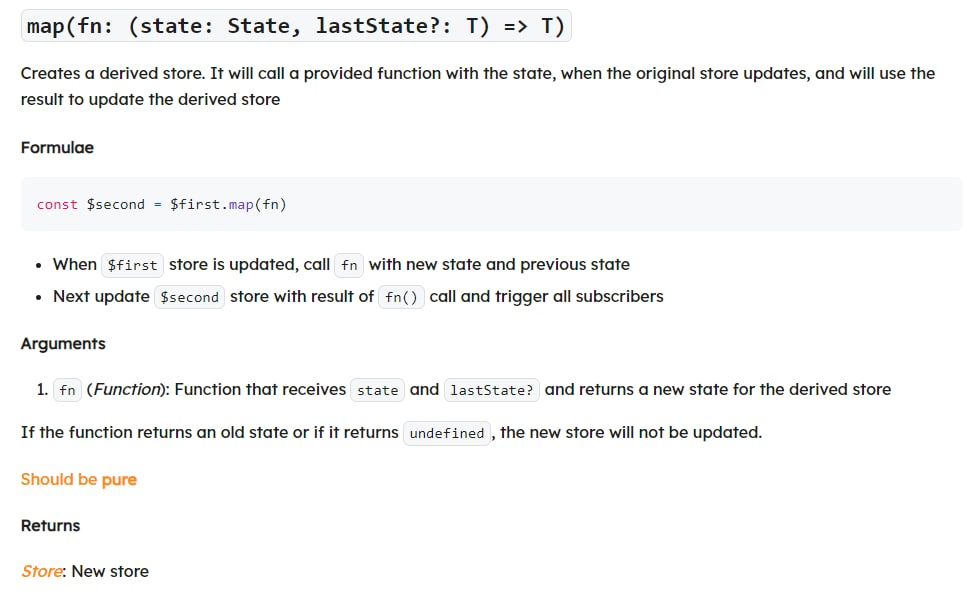Click the inline $first code tag
967x600 pixels.
(x=132, y=265)
